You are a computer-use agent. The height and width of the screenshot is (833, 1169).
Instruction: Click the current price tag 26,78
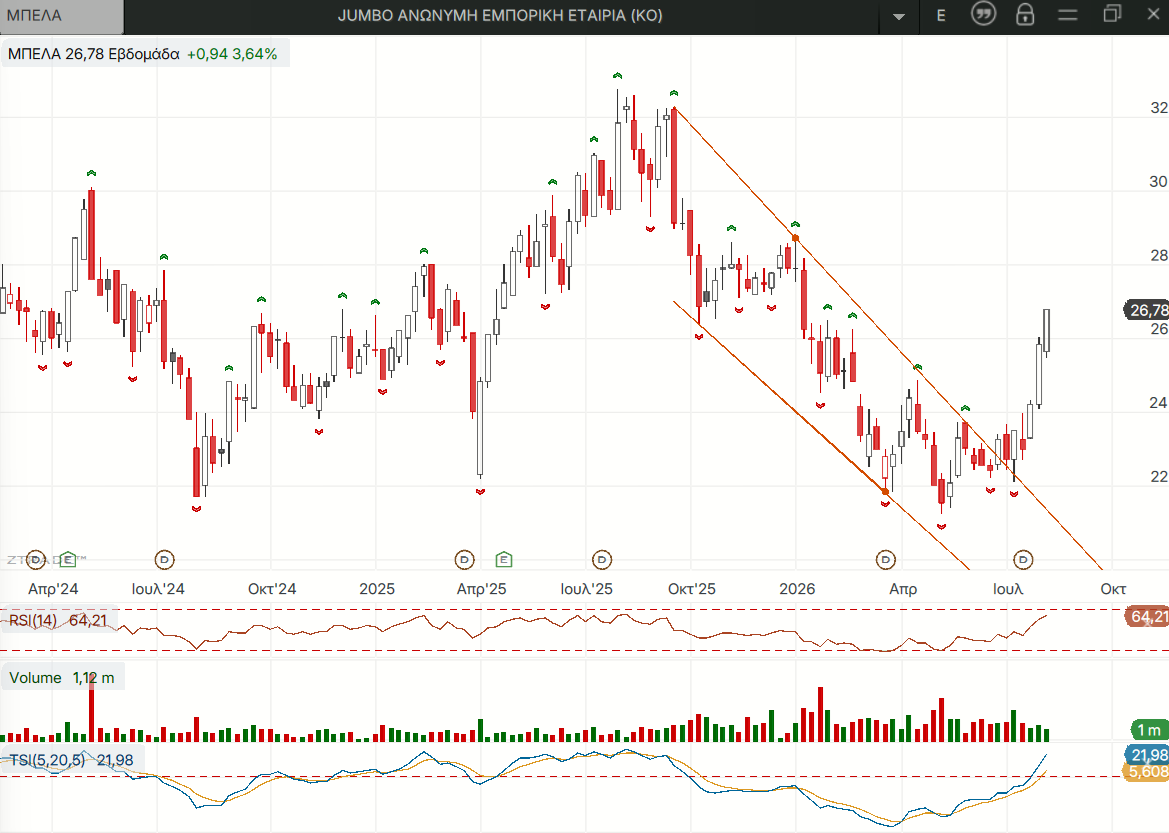1148,310
